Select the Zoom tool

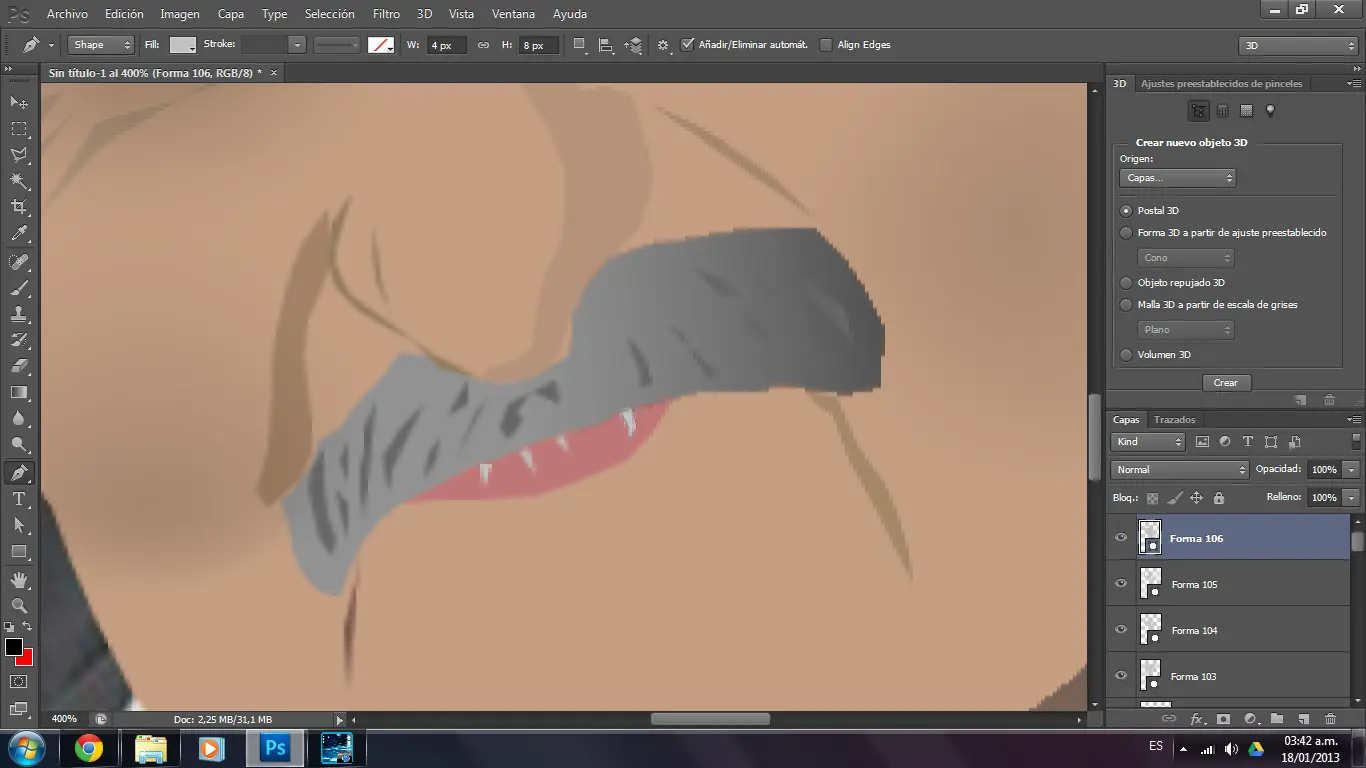[19, 605]
